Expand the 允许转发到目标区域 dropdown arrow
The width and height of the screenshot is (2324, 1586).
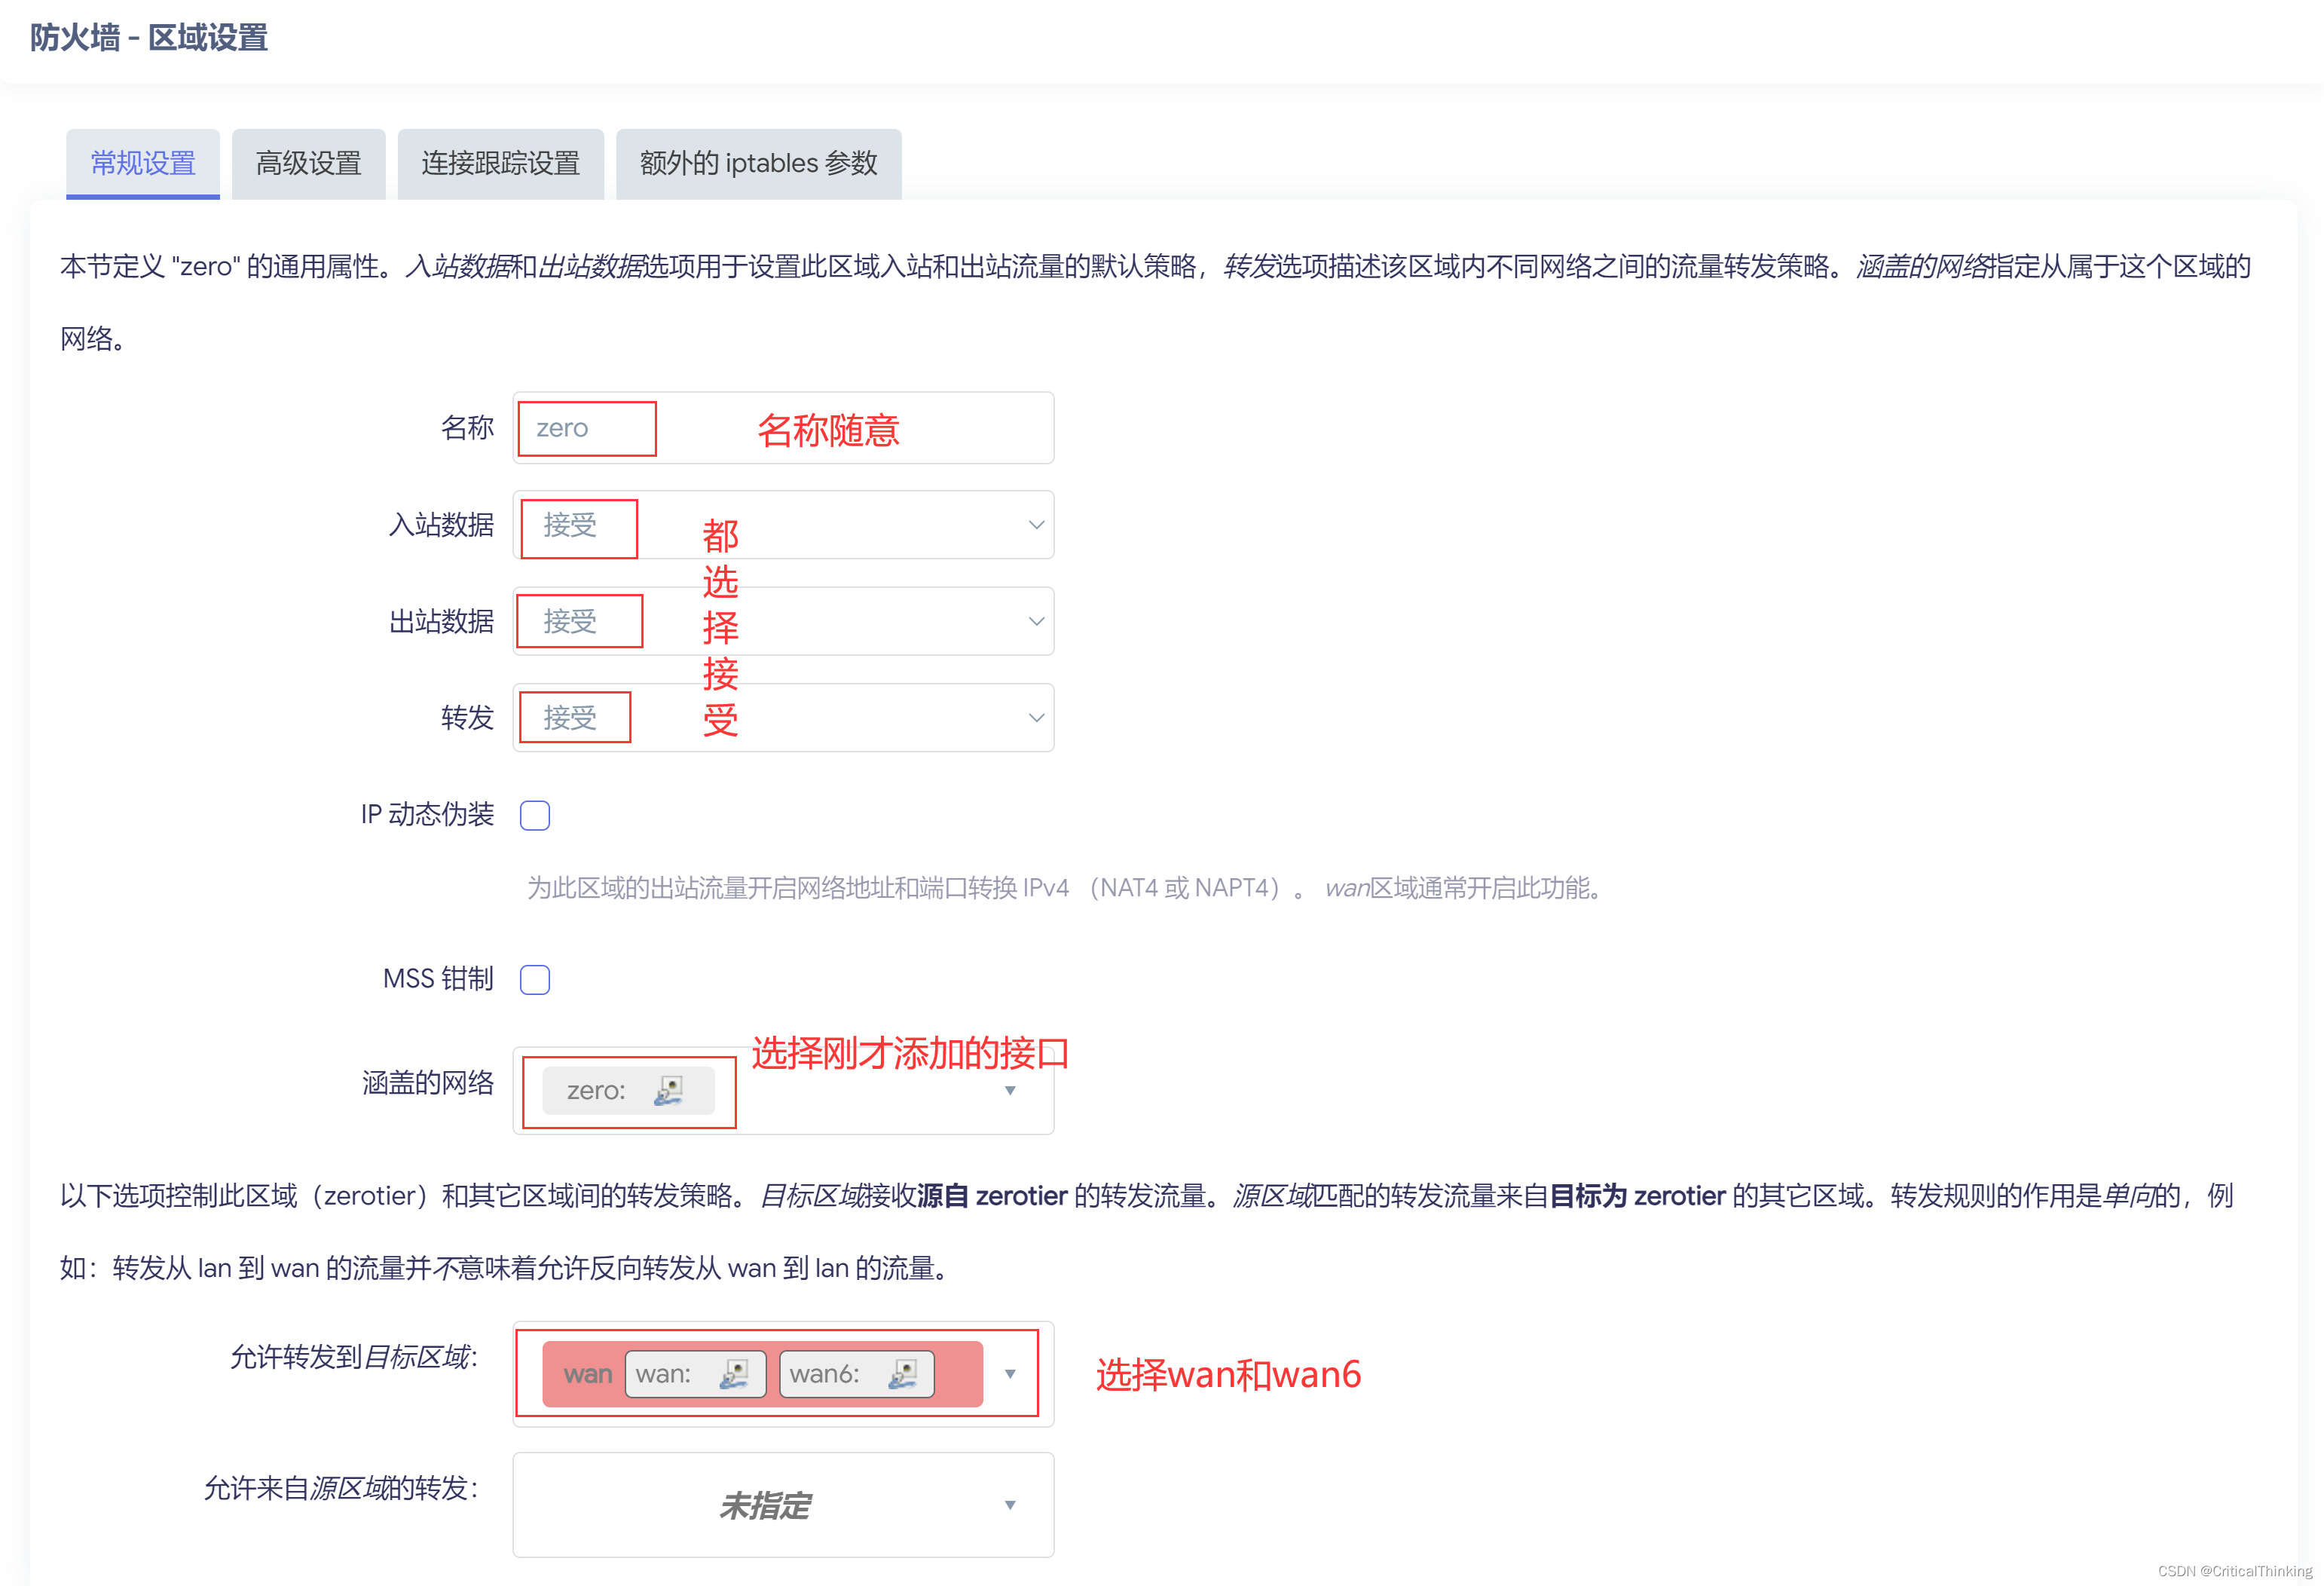pos(1010,1374)
